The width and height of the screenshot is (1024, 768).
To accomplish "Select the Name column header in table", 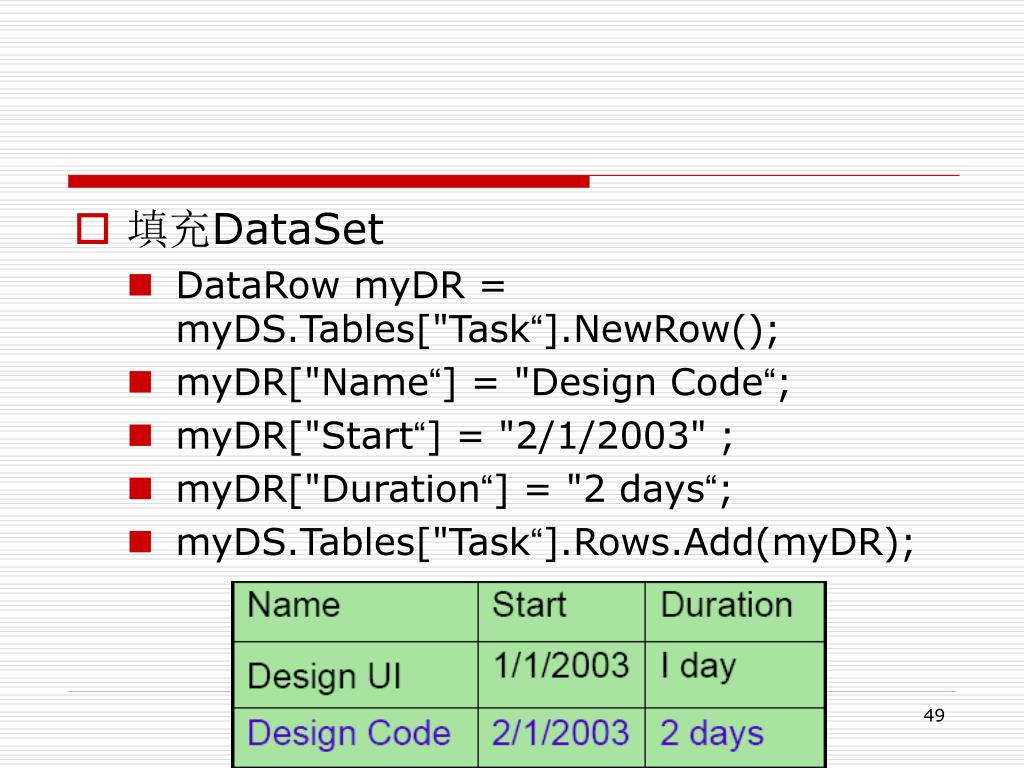I will (294, 605).
